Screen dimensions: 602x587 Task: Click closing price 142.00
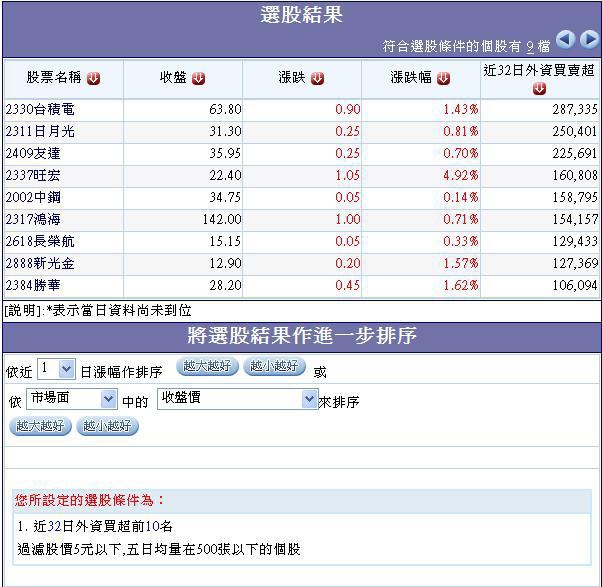(x=222, y=219)
